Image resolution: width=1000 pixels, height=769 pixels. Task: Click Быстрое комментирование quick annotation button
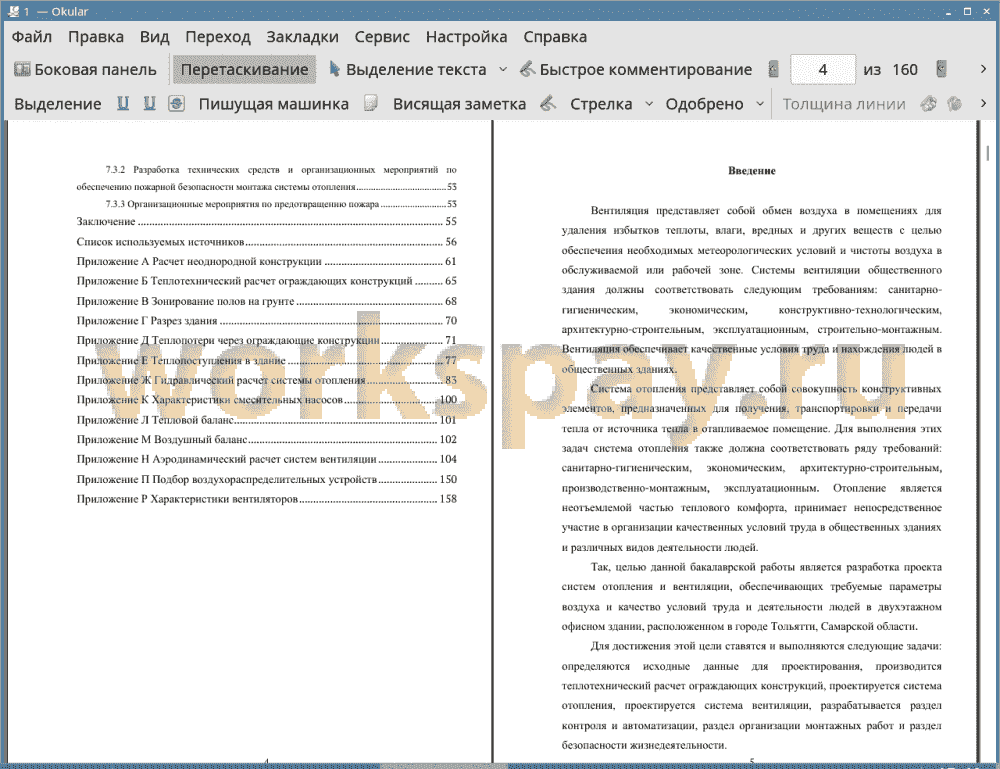pyautogui.click(x=636, y=70)
